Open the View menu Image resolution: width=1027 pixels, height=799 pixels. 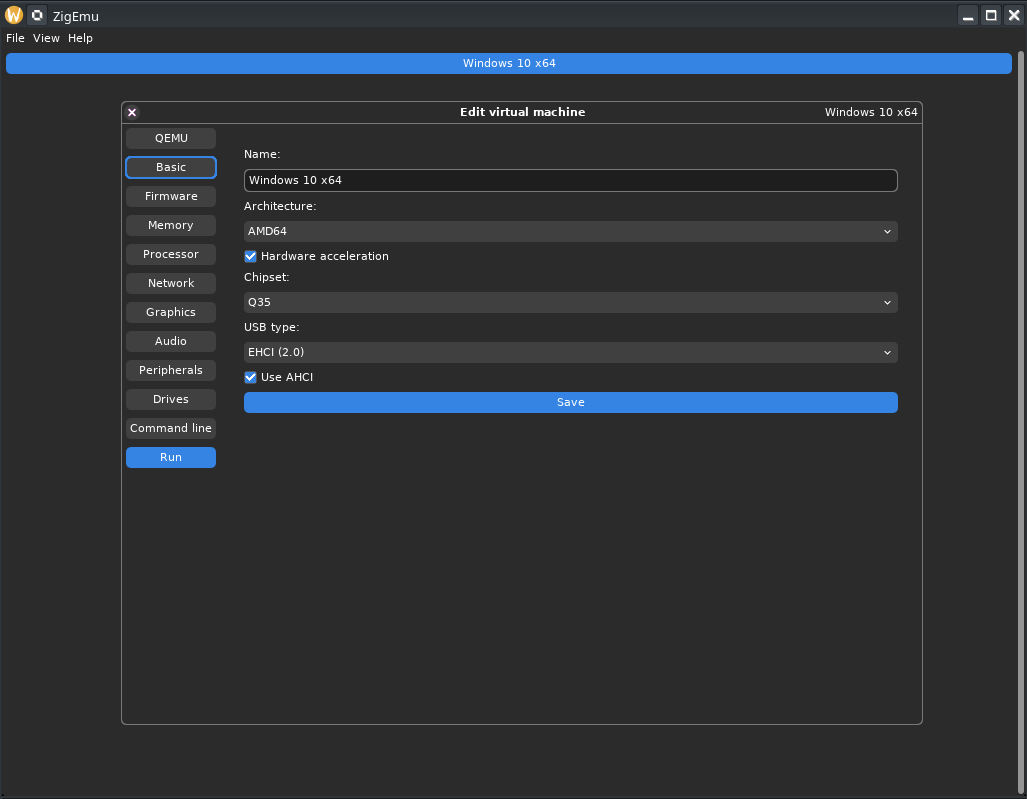[46, 38]
